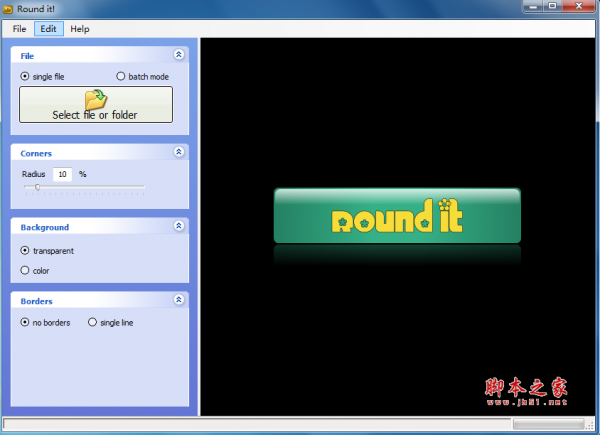Collapse the File panel with chevron
This screenshot has height=435, width=600.
[179, 56]
